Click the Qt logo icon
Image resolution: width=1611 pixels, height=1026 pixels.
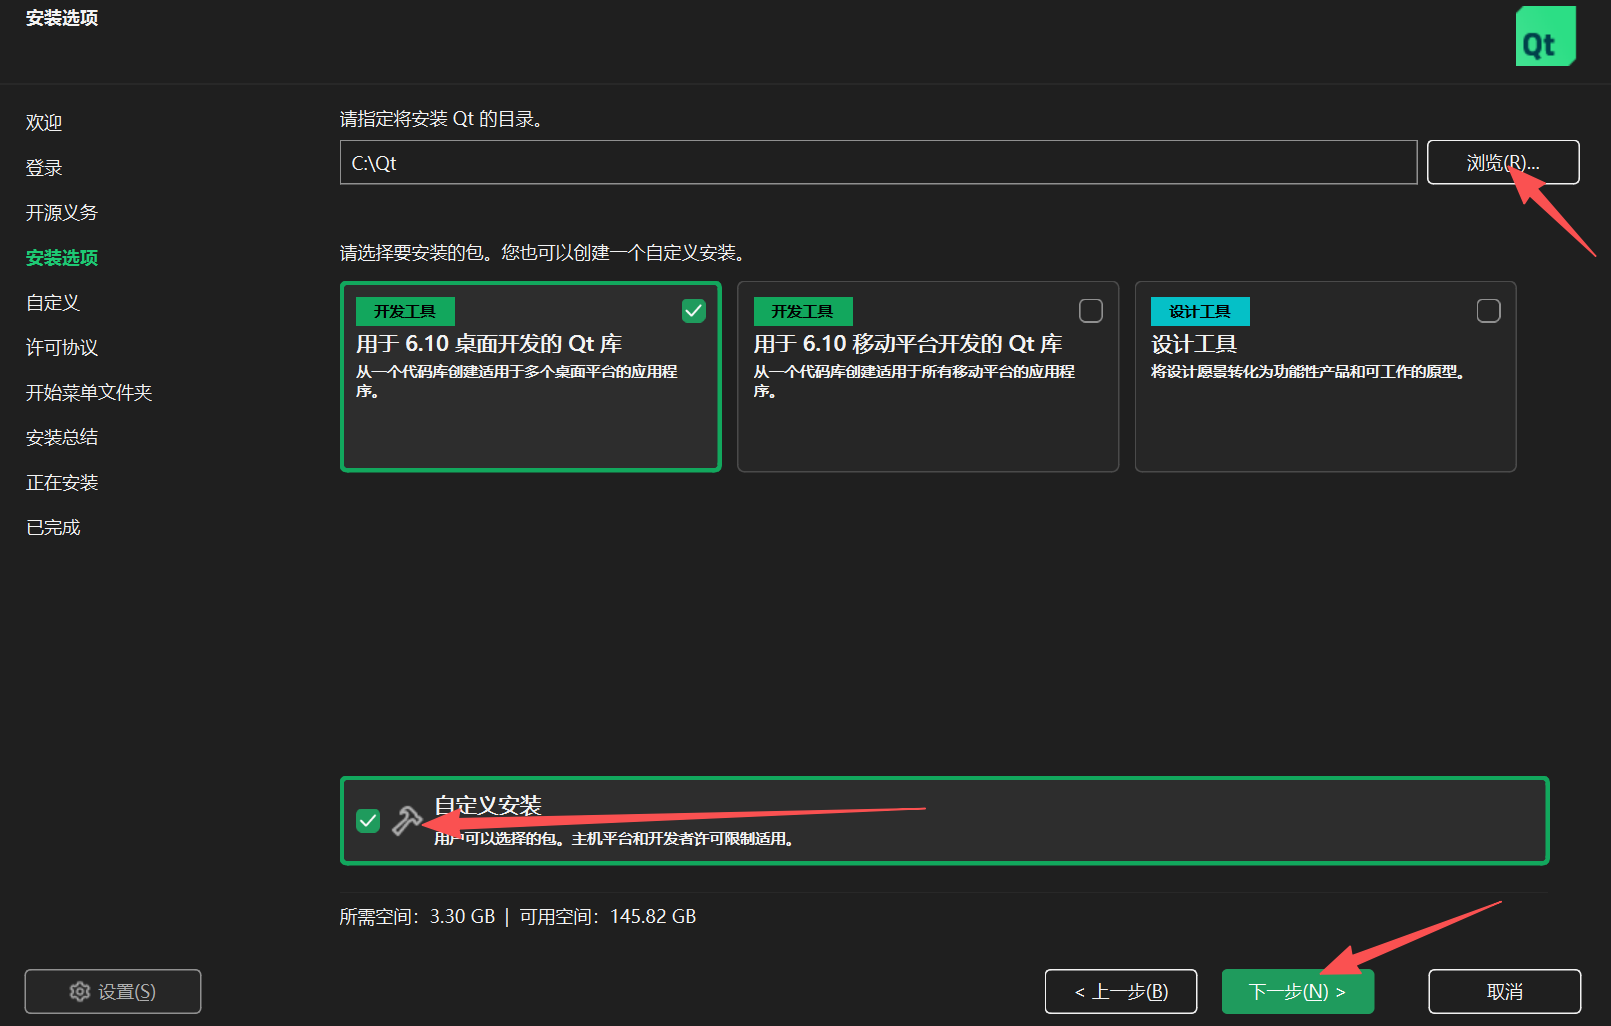pyautogui.click(x=1545, y=35)
